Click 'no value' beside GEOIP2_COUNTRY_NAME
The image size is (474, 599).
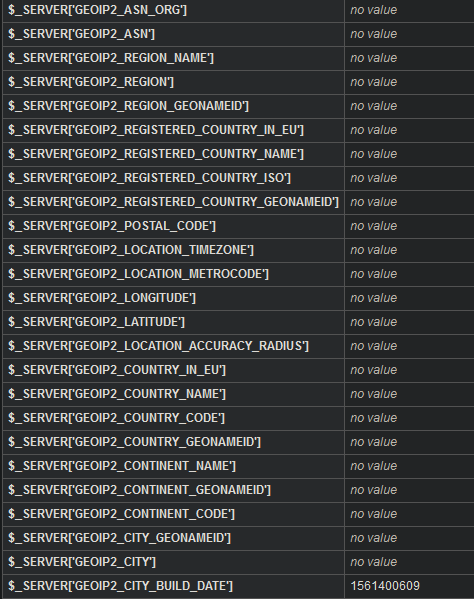(374, 395)
